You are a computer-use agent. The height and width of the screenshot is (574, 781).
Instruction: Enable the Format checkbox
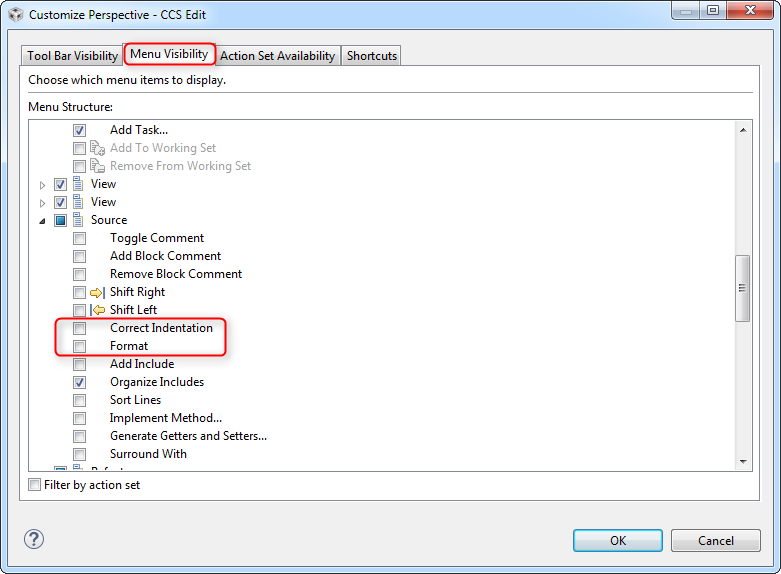pos(79,346)
